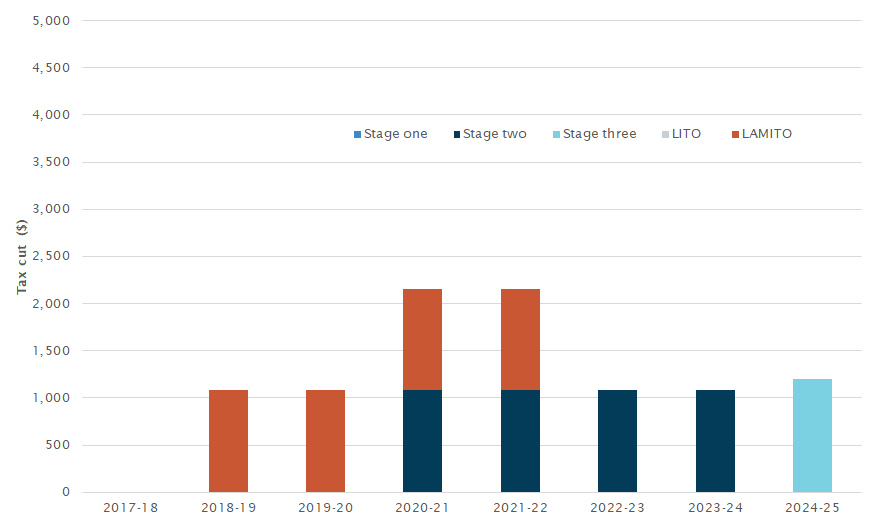
Task: Click the orange LAMITO segment for 2020-21
Action: (x=422, y=339)
